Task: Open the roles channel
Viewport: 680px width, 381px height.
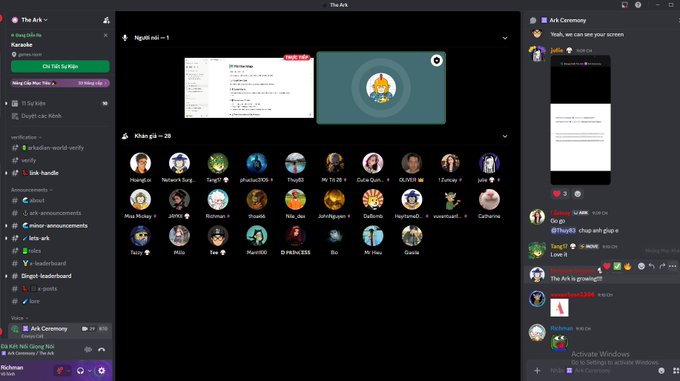Action: click(35, 251)
